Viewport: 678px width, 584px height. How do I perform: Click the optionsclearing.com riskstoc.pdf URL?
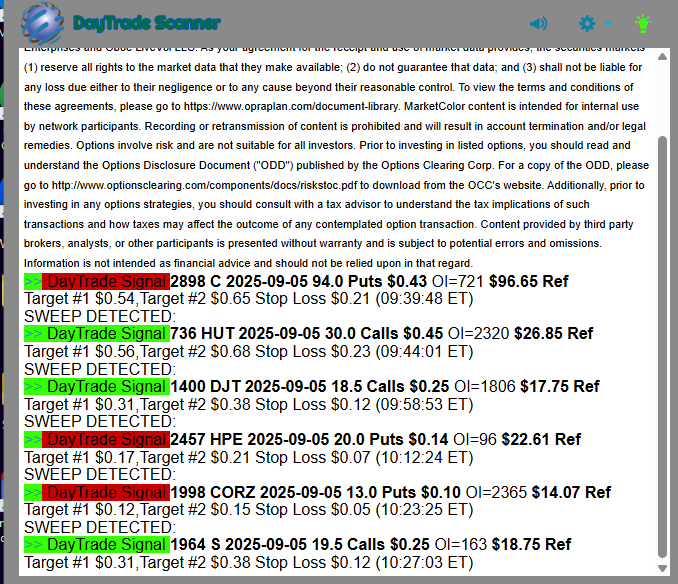point(205,185)
